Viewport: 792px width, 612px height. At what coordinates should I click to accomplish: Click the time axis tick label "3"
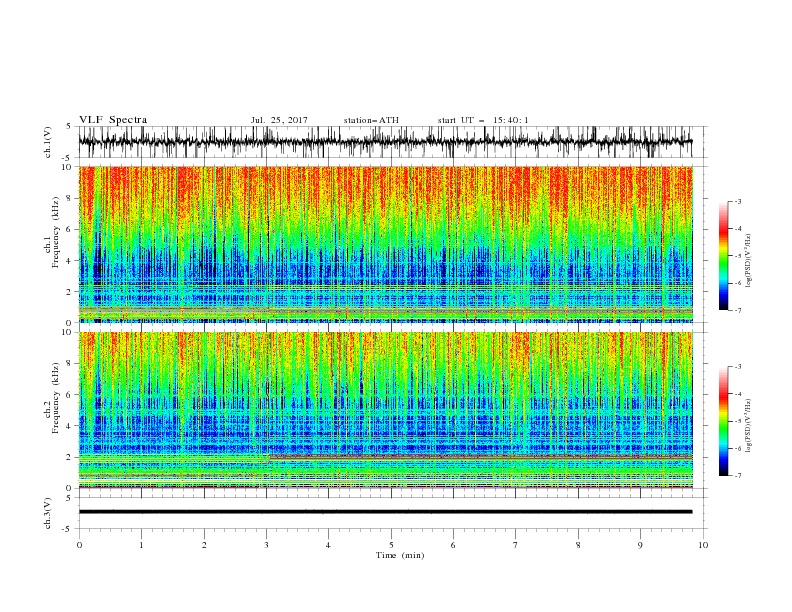coord(266,545)
